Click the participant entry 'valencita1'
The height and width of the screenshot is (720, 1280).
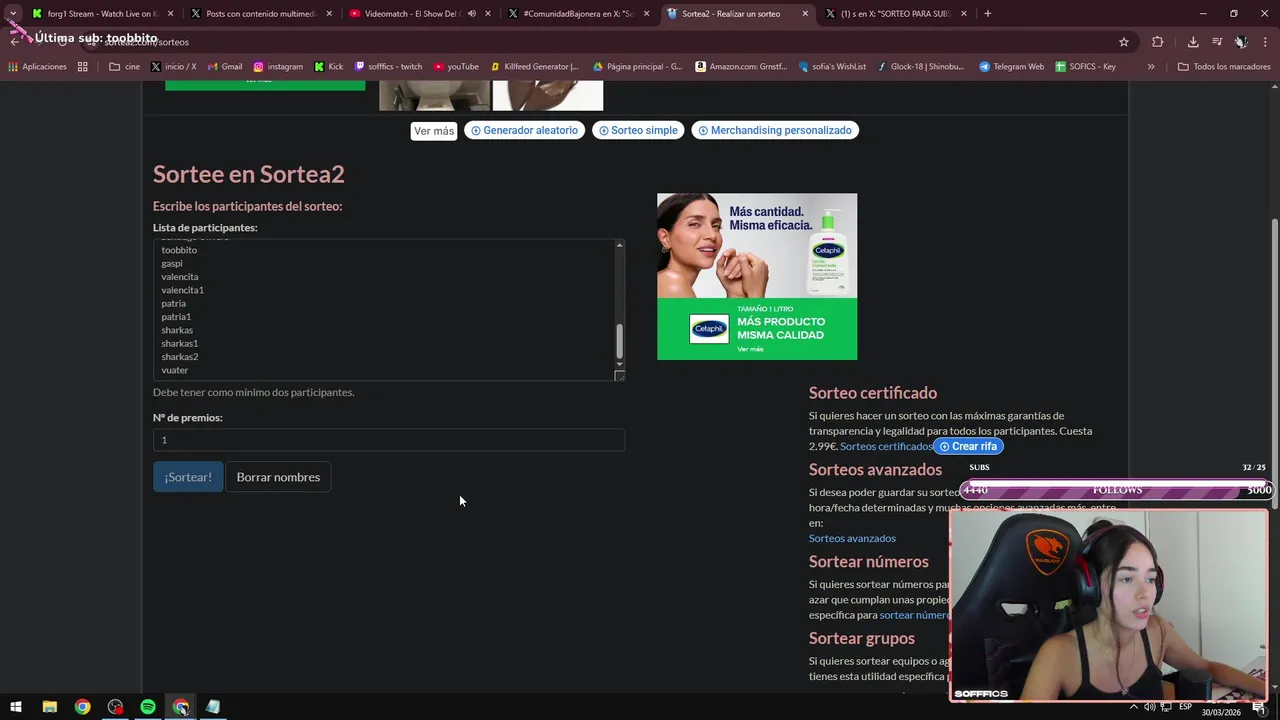click(x=183, y=290)
